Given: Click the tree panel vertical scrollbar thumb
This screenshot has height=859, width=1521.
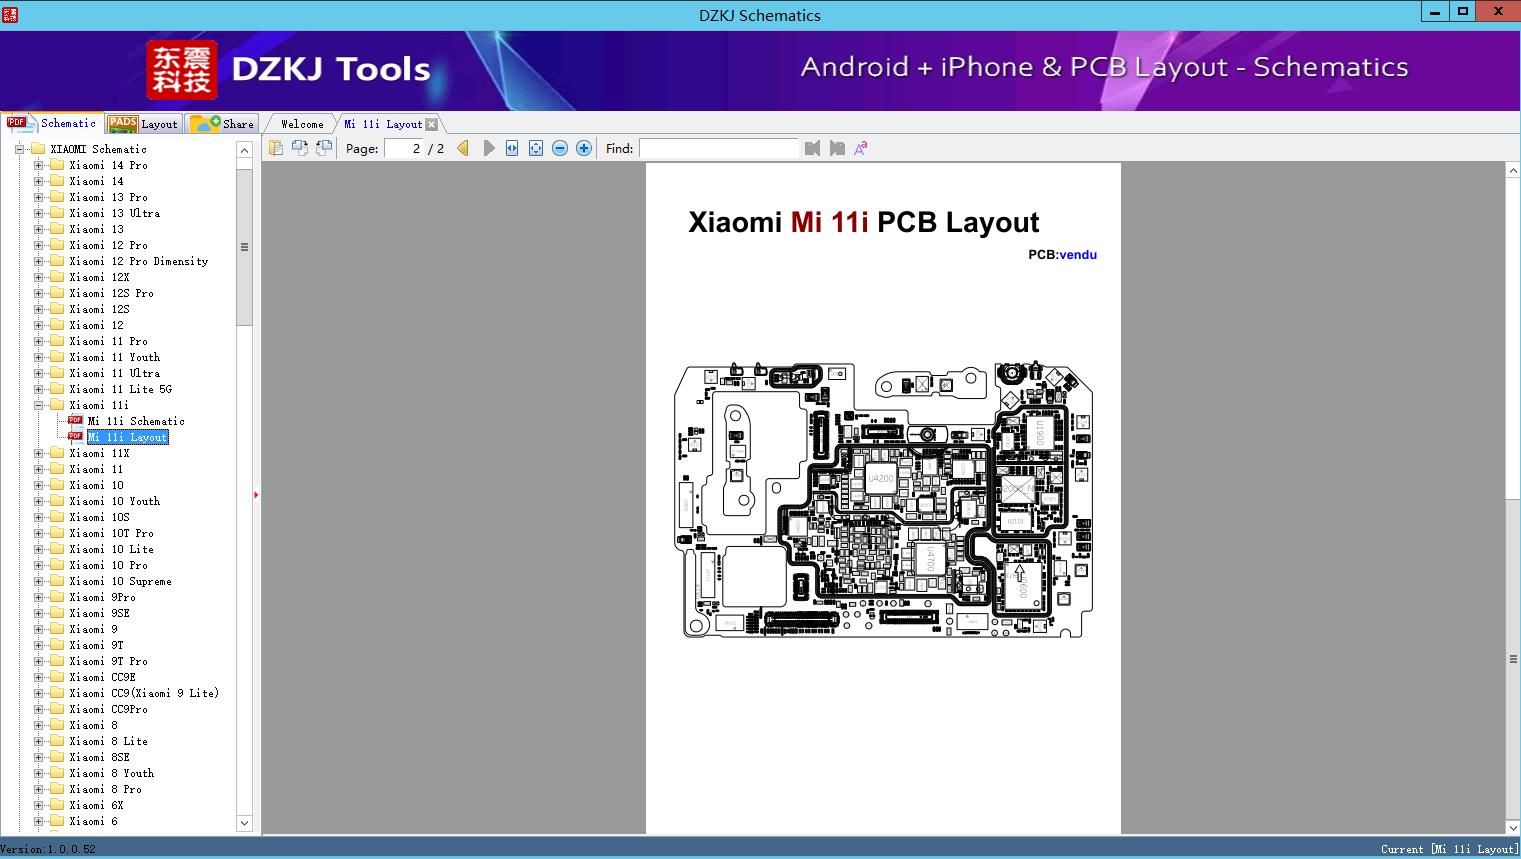Looking at the screenshot, I should (244, 247).
